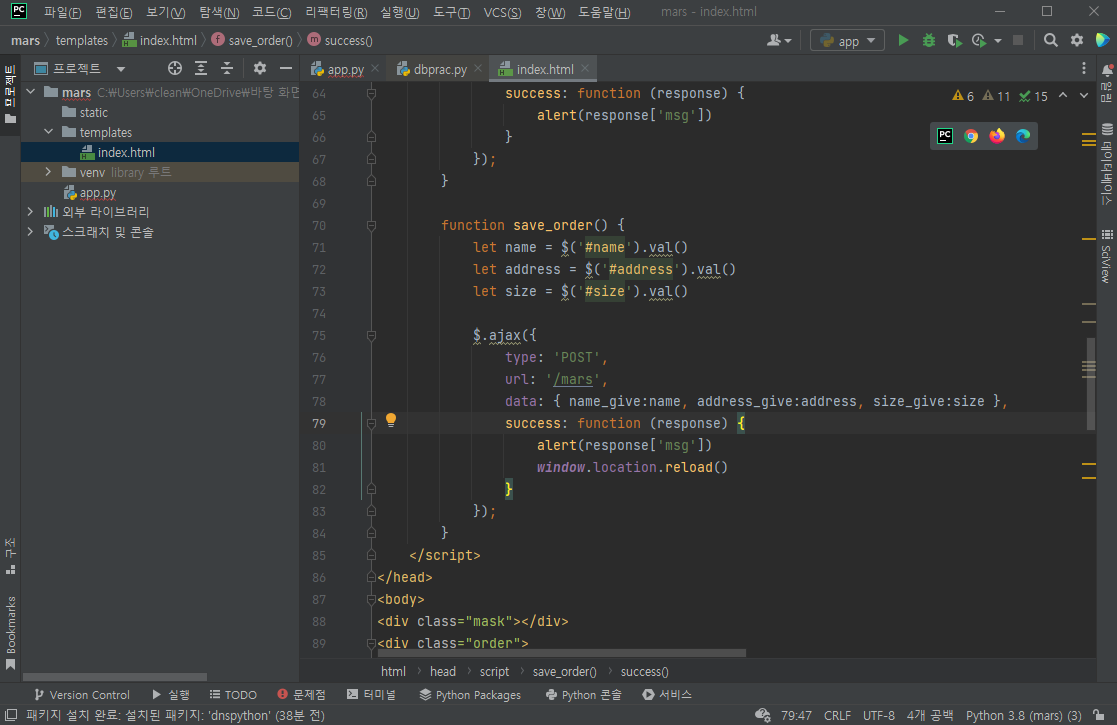Open profiler run dropdown arrow
Viewport: 1117px width, 725px height.
(x=998, y=41)
